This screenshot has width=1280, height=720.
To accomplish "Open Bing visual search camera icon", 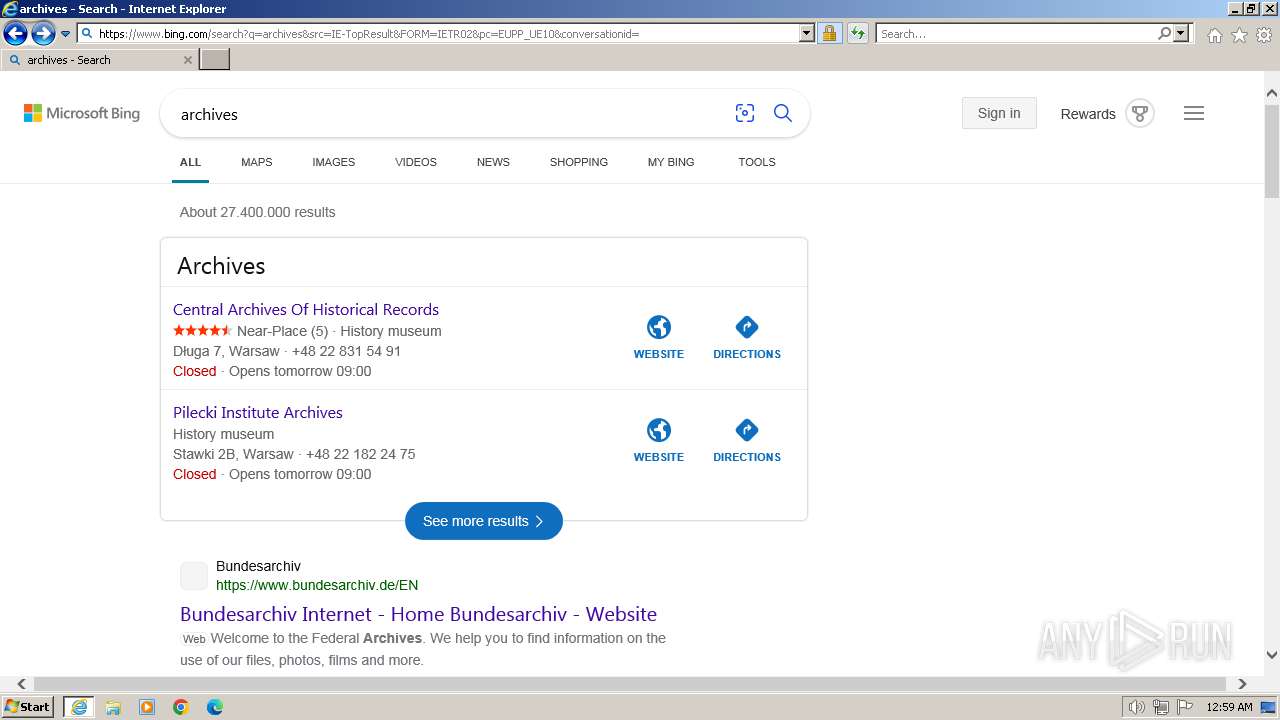I will (x=745, y=113).
